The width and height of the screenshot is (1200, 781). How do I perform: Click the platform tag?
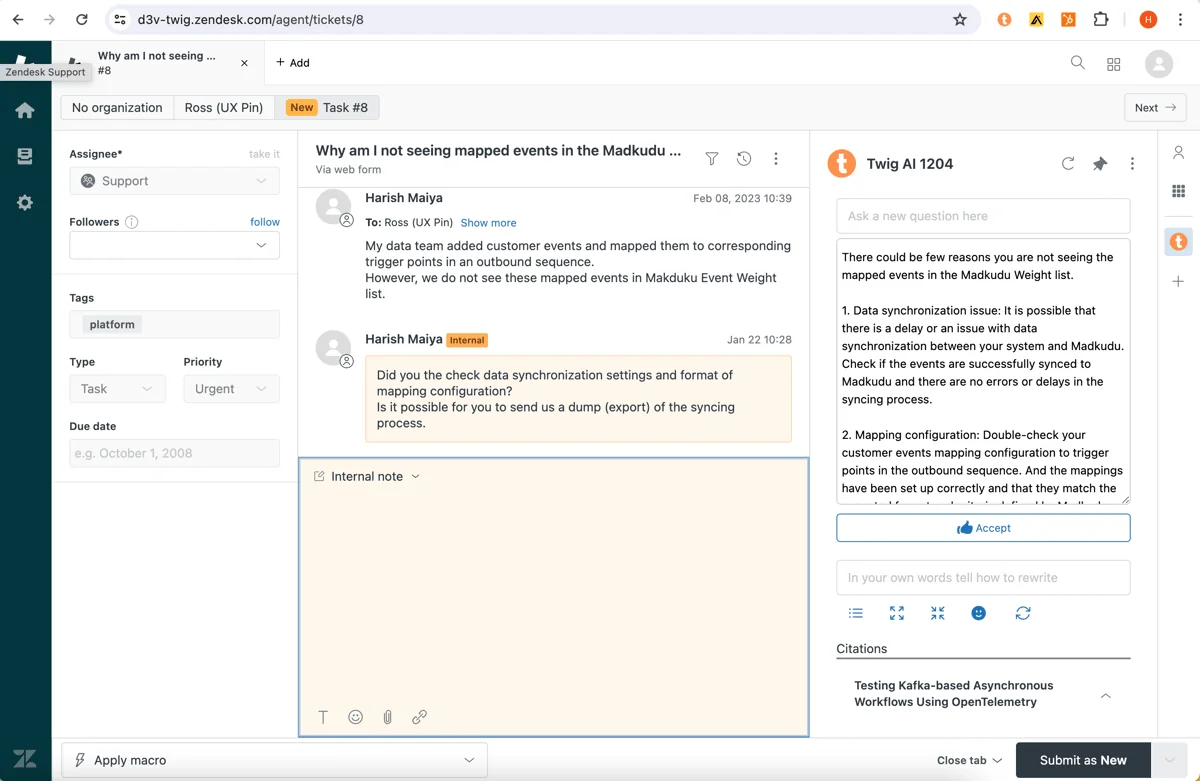point(112,324)
